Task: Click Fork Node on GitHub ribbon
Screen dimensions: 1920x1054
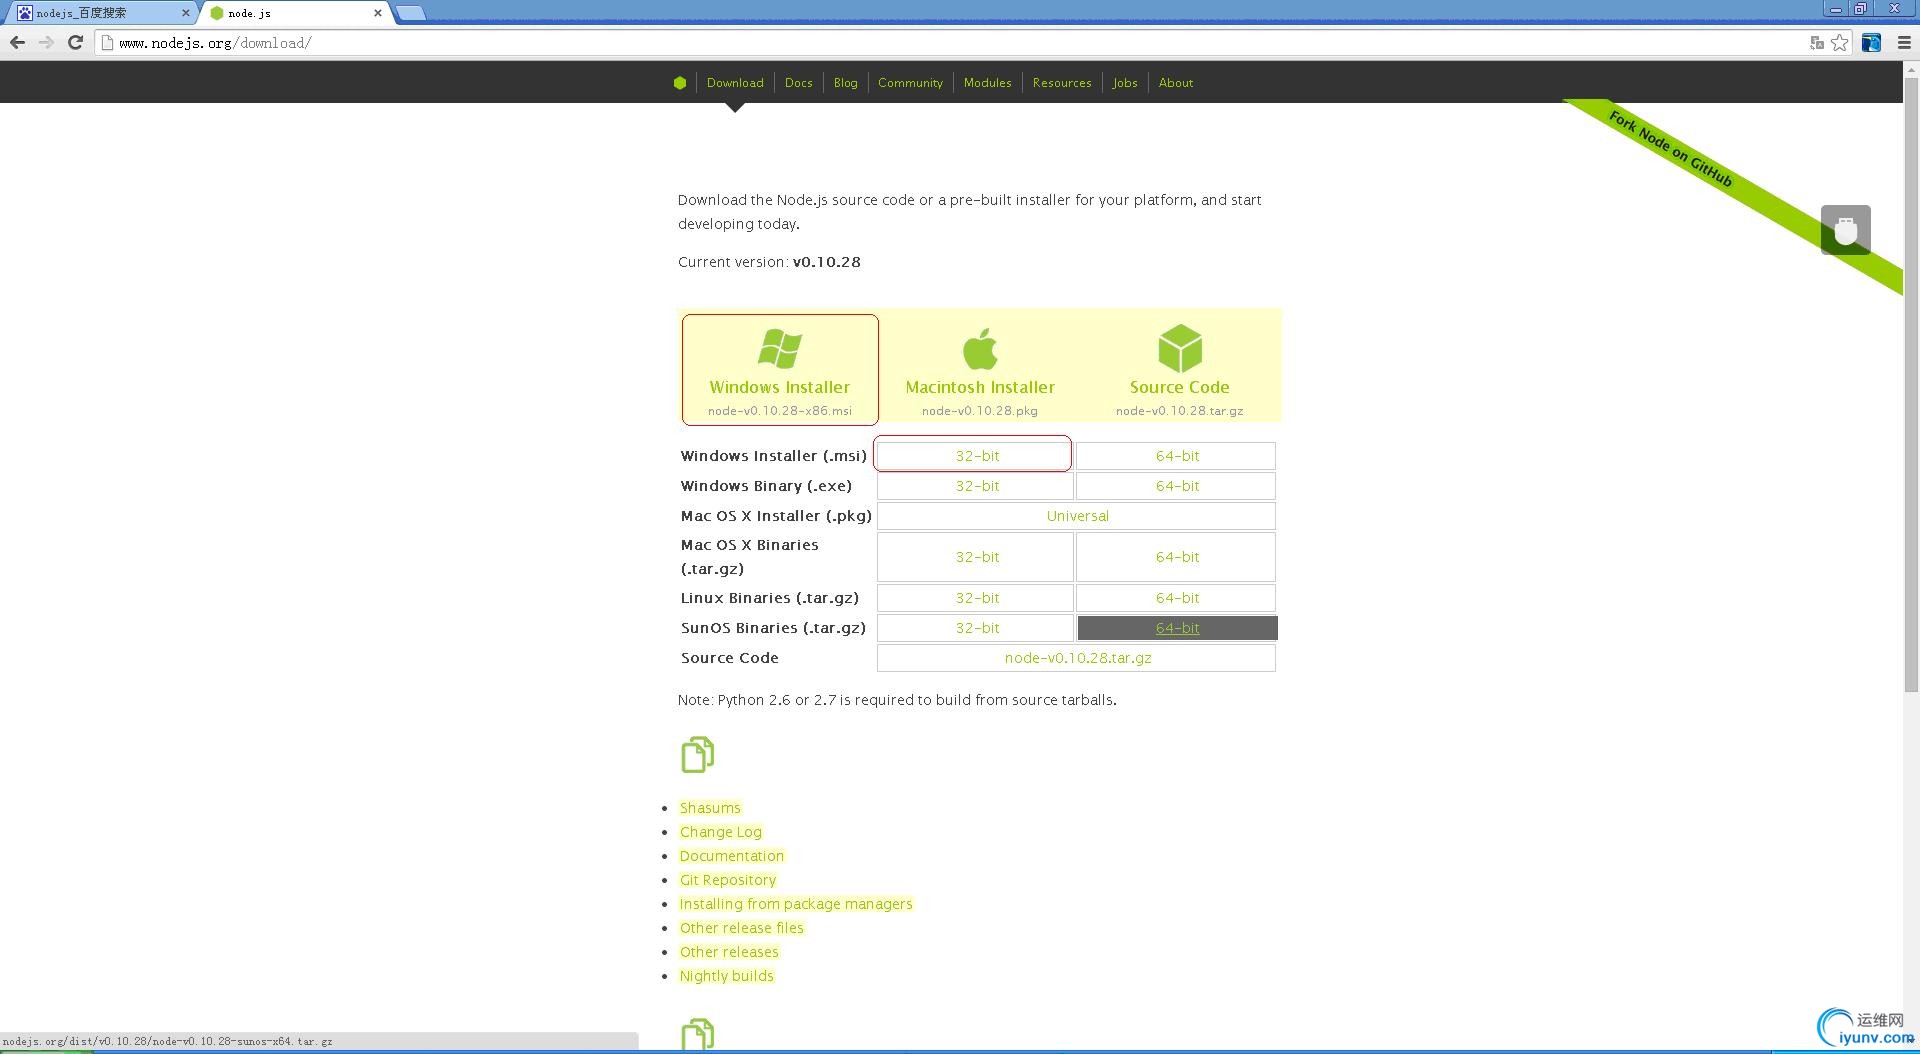Action: (x=1671, y=149)
